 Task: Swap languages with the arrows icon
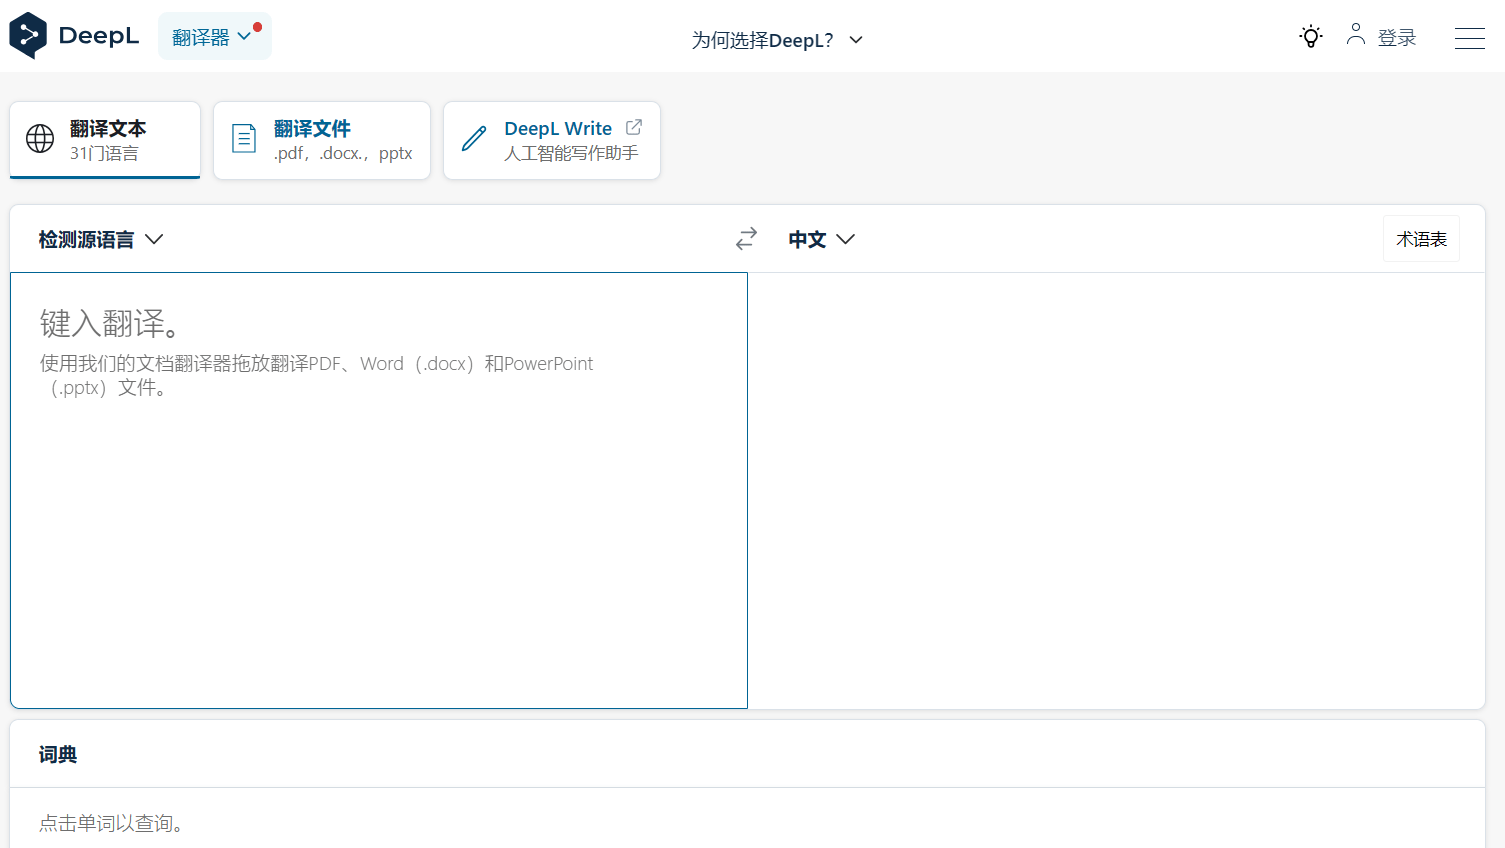point(746,239)
